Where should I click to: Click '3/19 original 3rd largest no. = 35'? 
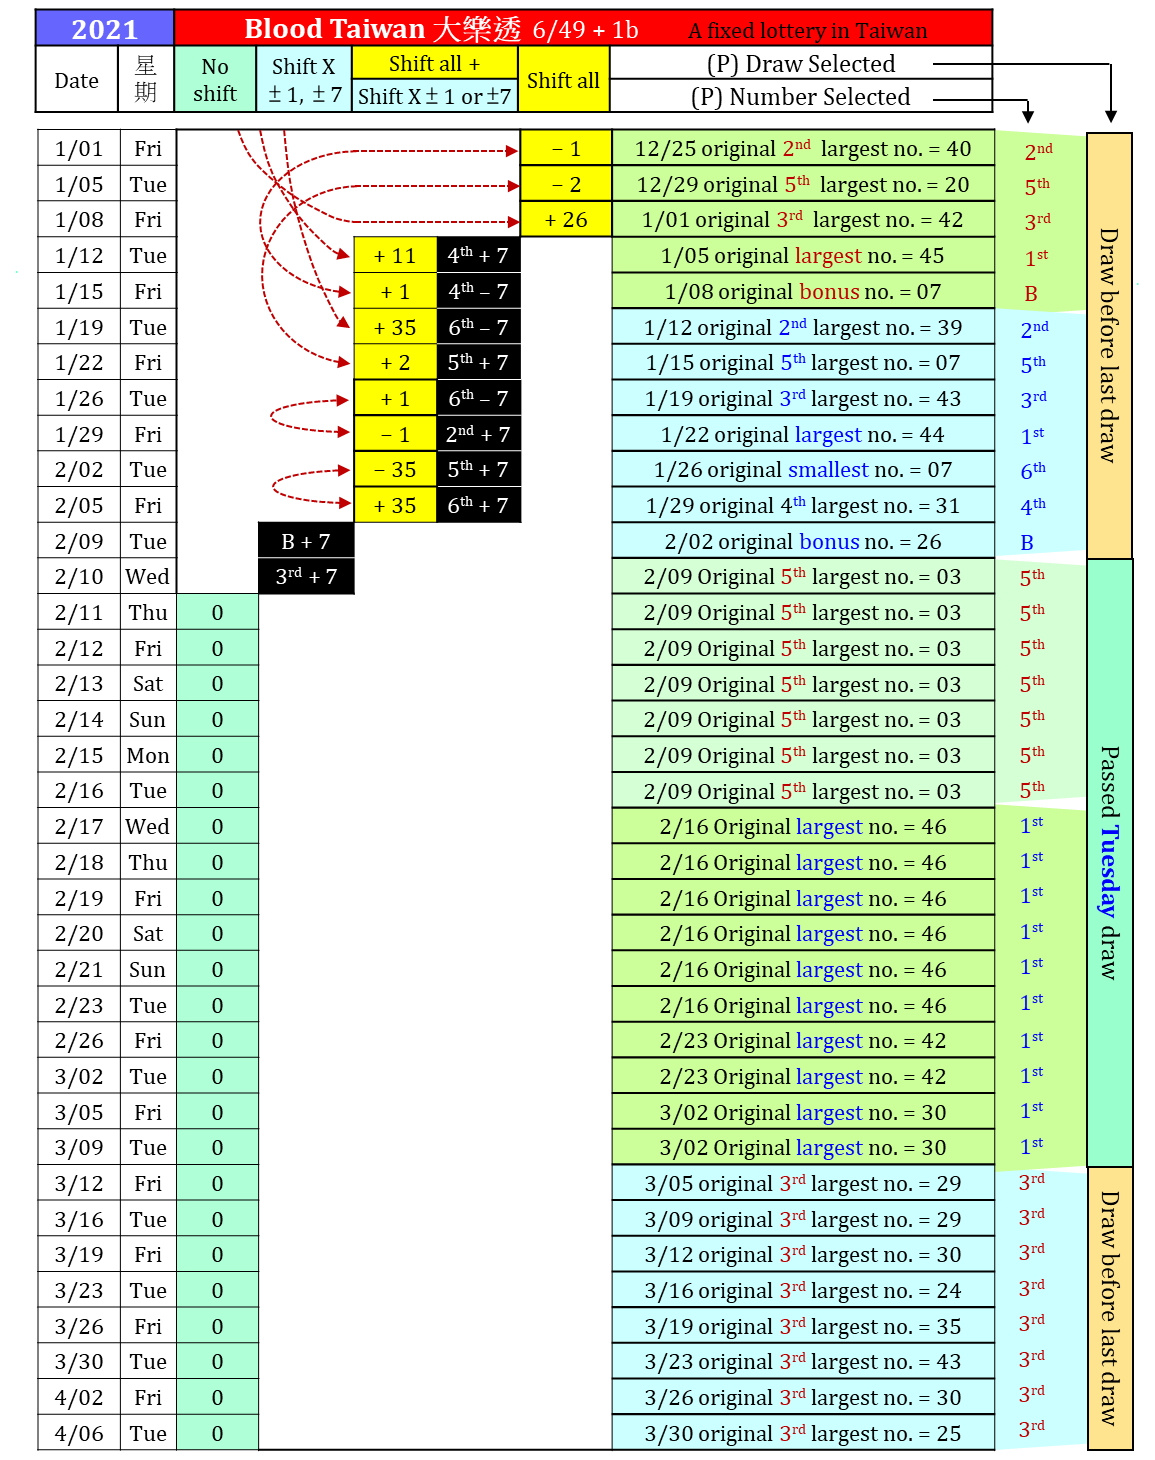(803, 1326)
